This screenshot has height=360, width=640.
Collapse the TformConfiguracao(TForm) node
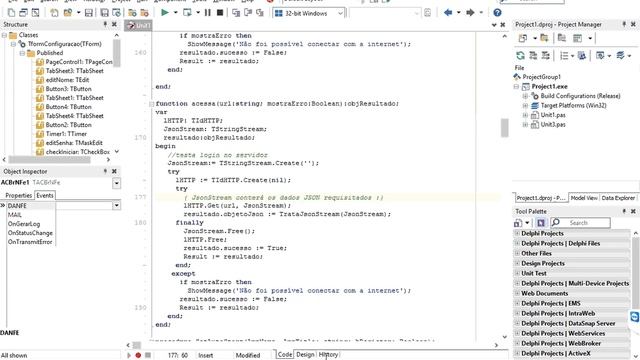13,44
